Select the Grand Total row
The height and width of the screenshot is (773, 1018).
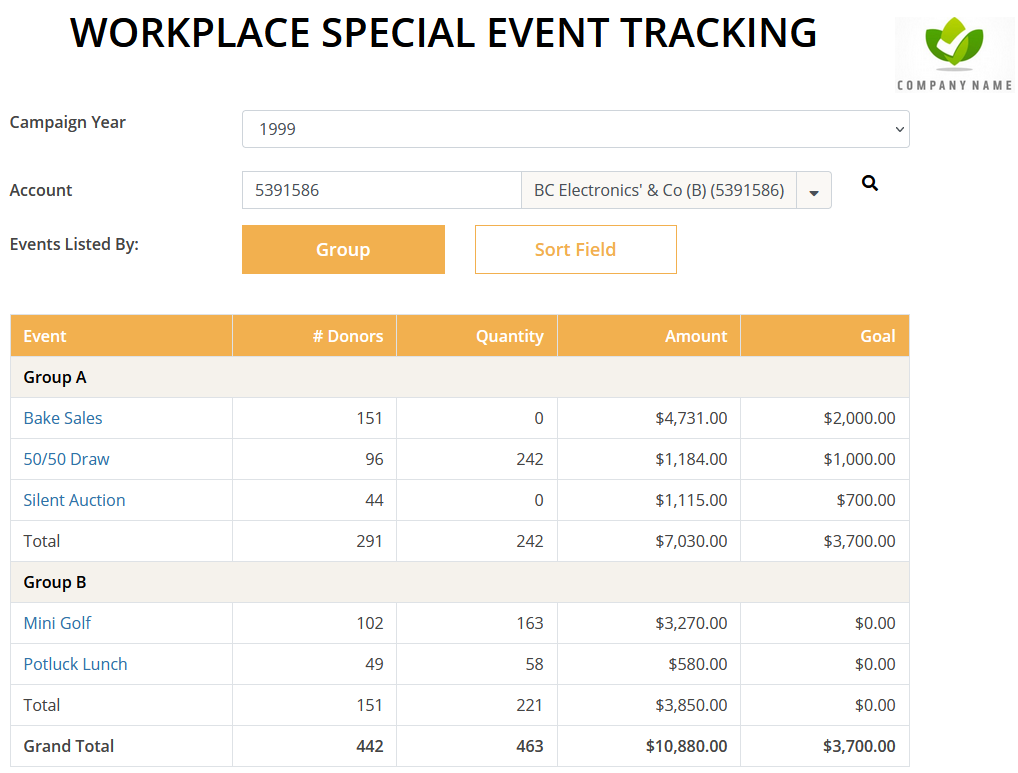pos(68,746)
